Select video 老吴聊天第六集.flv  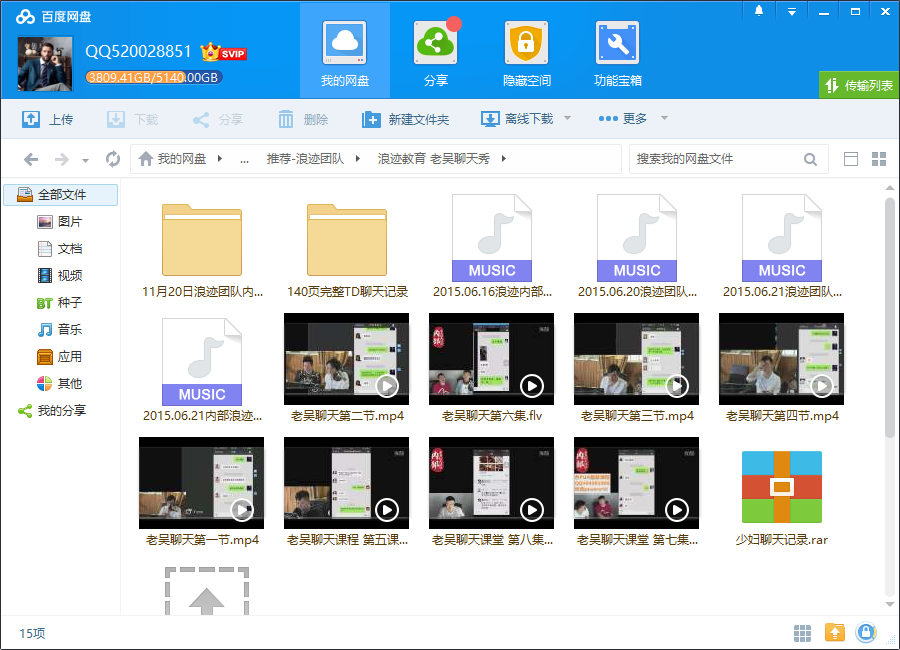point(492,367)
